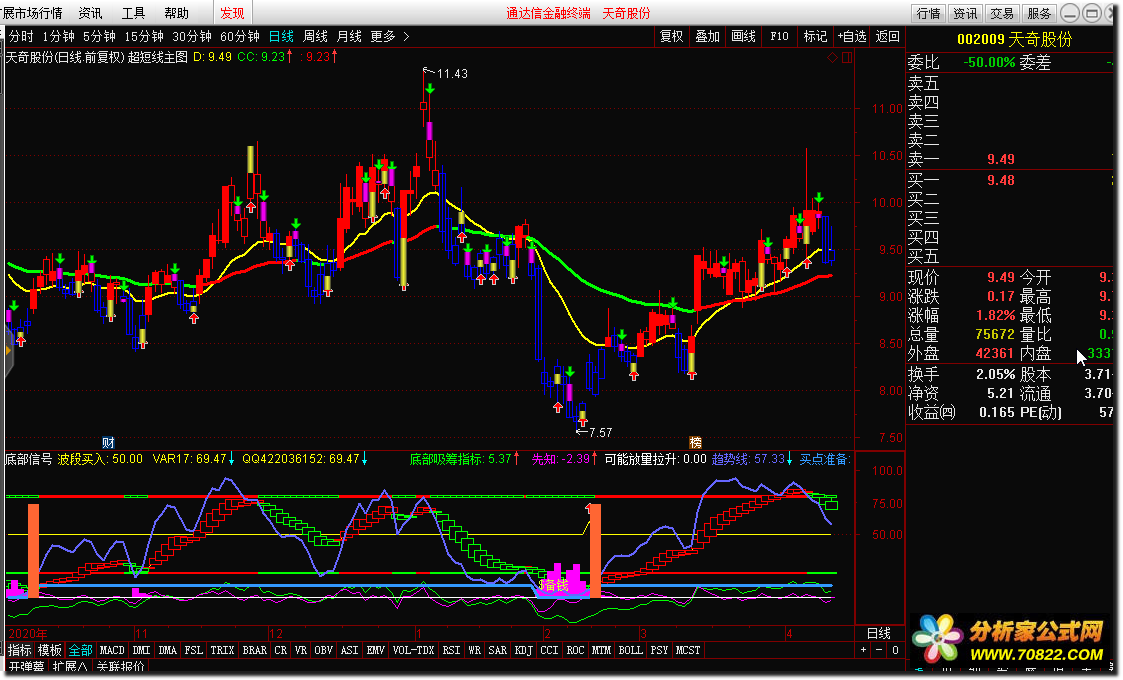Select the 全部 indicators tab

pyautogui.click(x=80, y=650)
